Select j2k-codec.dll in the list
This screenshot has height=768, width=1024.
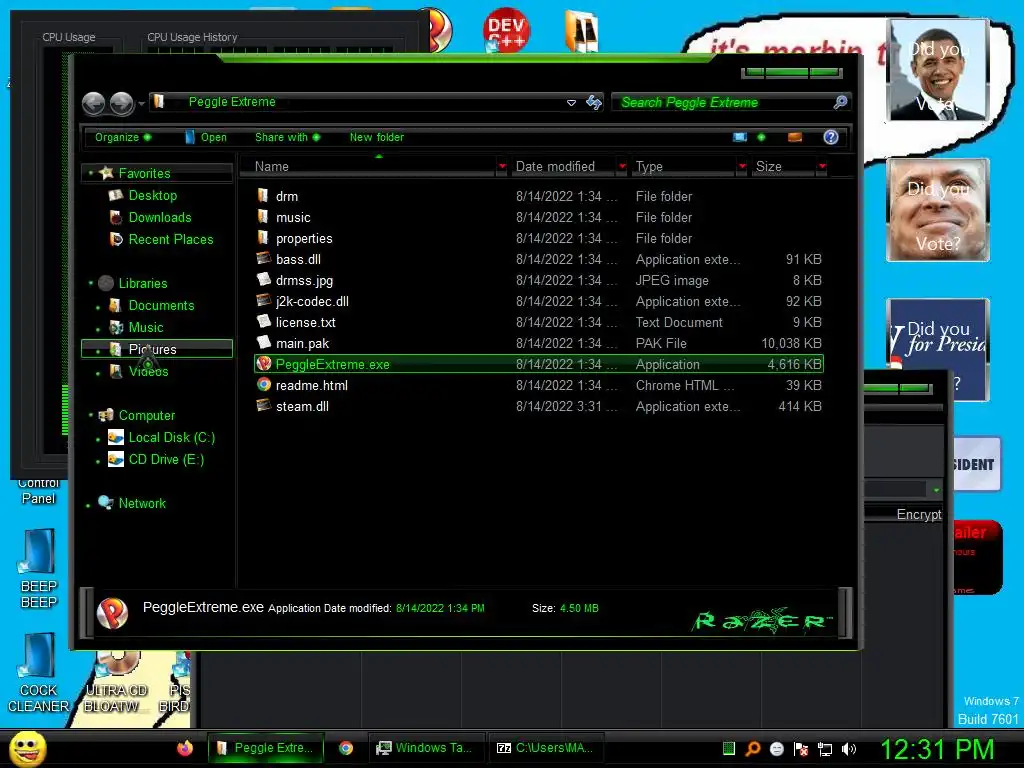click(x=539, y=301)
